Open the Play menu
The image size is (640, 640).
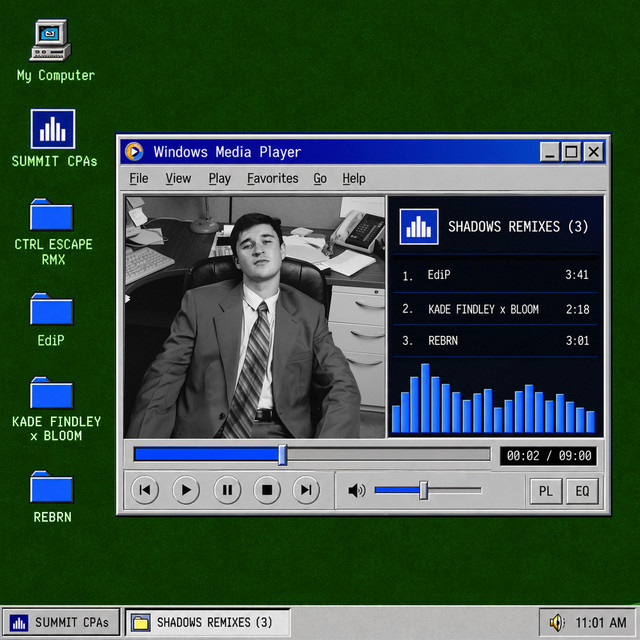click(220, 178)
